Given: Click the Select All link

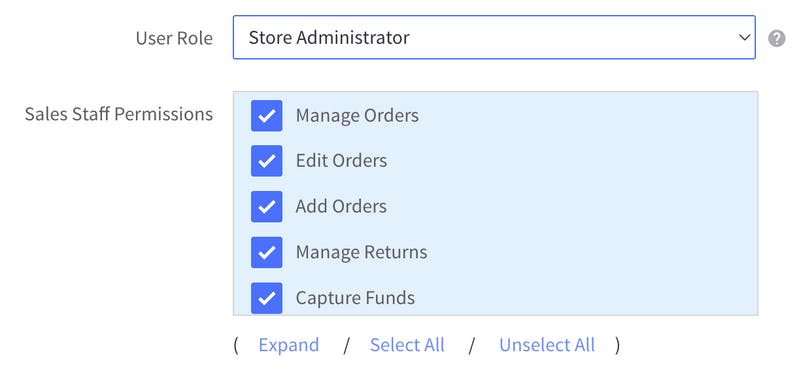Looking at the screenshot, I should click(407, 345).
